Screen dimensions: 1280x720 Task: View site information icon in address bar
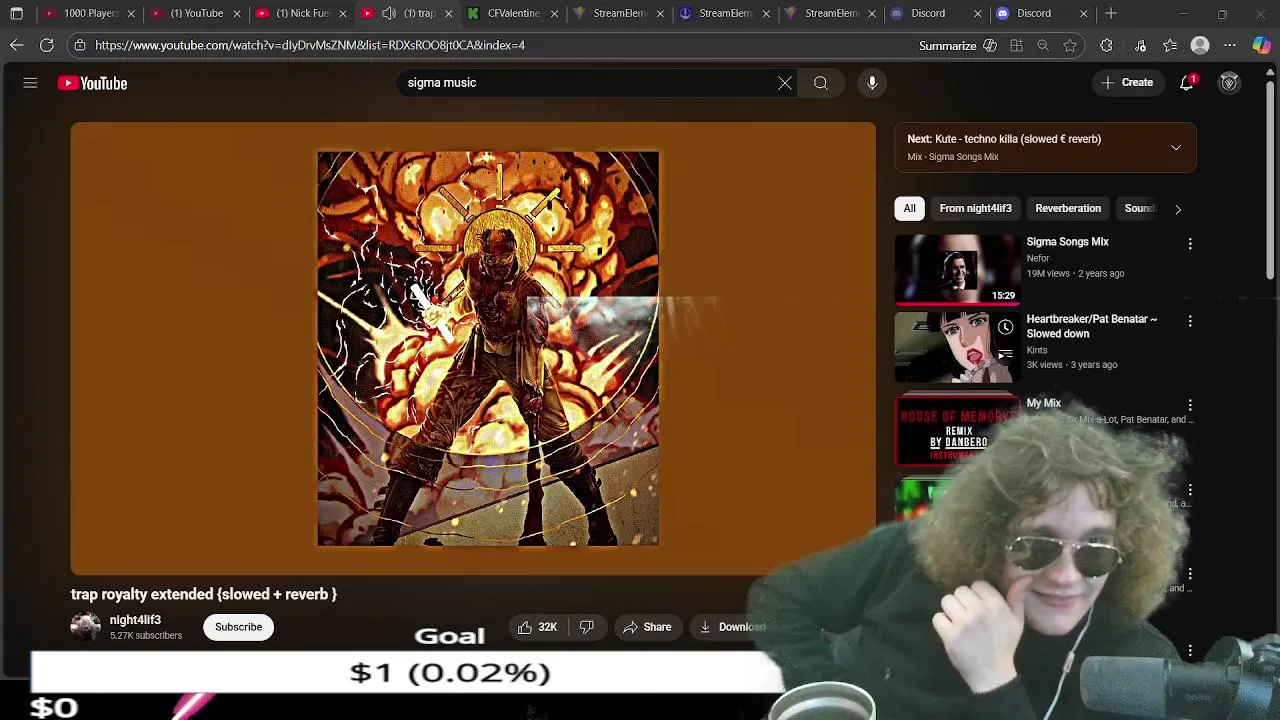[x=80, y=45]
